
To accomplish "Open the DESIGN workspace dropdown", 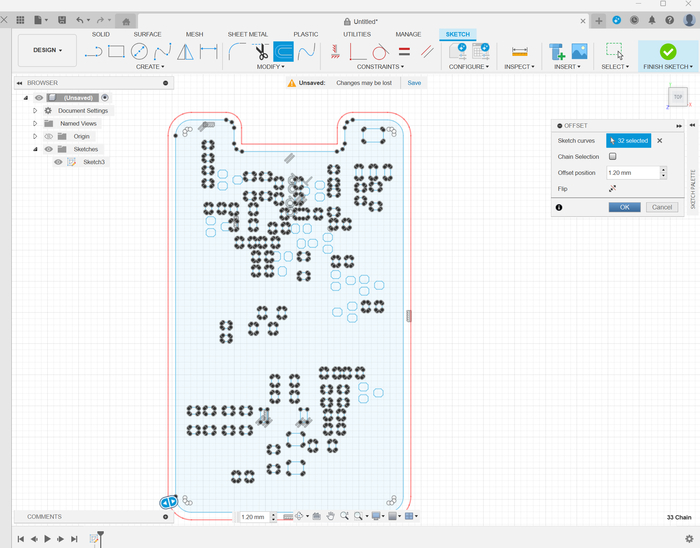I will [x=47, y=50].
